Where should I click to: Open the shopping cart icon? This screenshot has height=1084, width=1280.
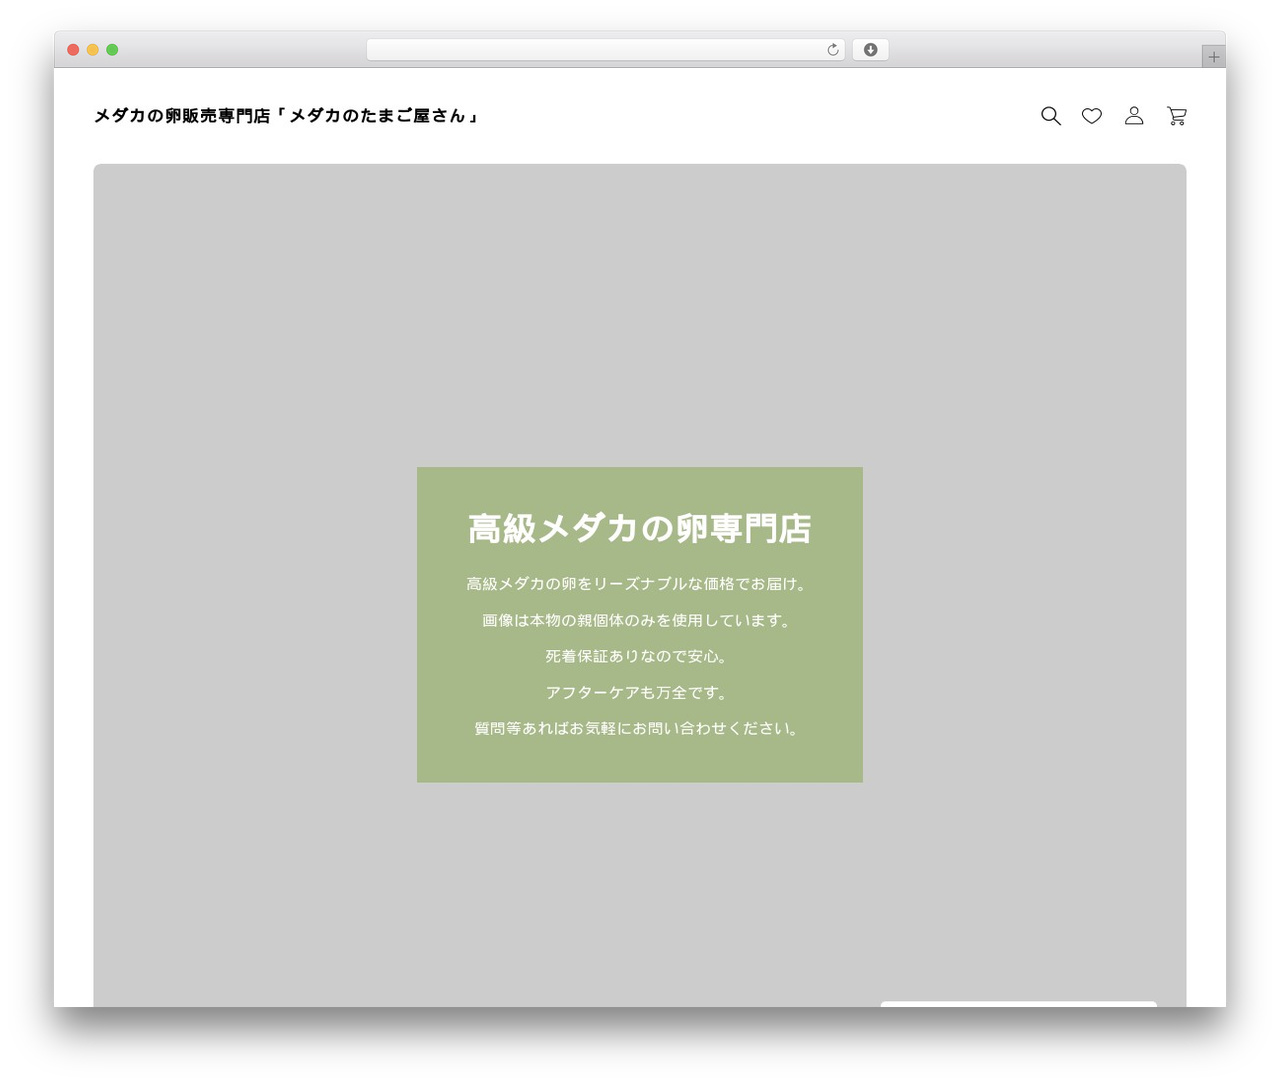1177,116
